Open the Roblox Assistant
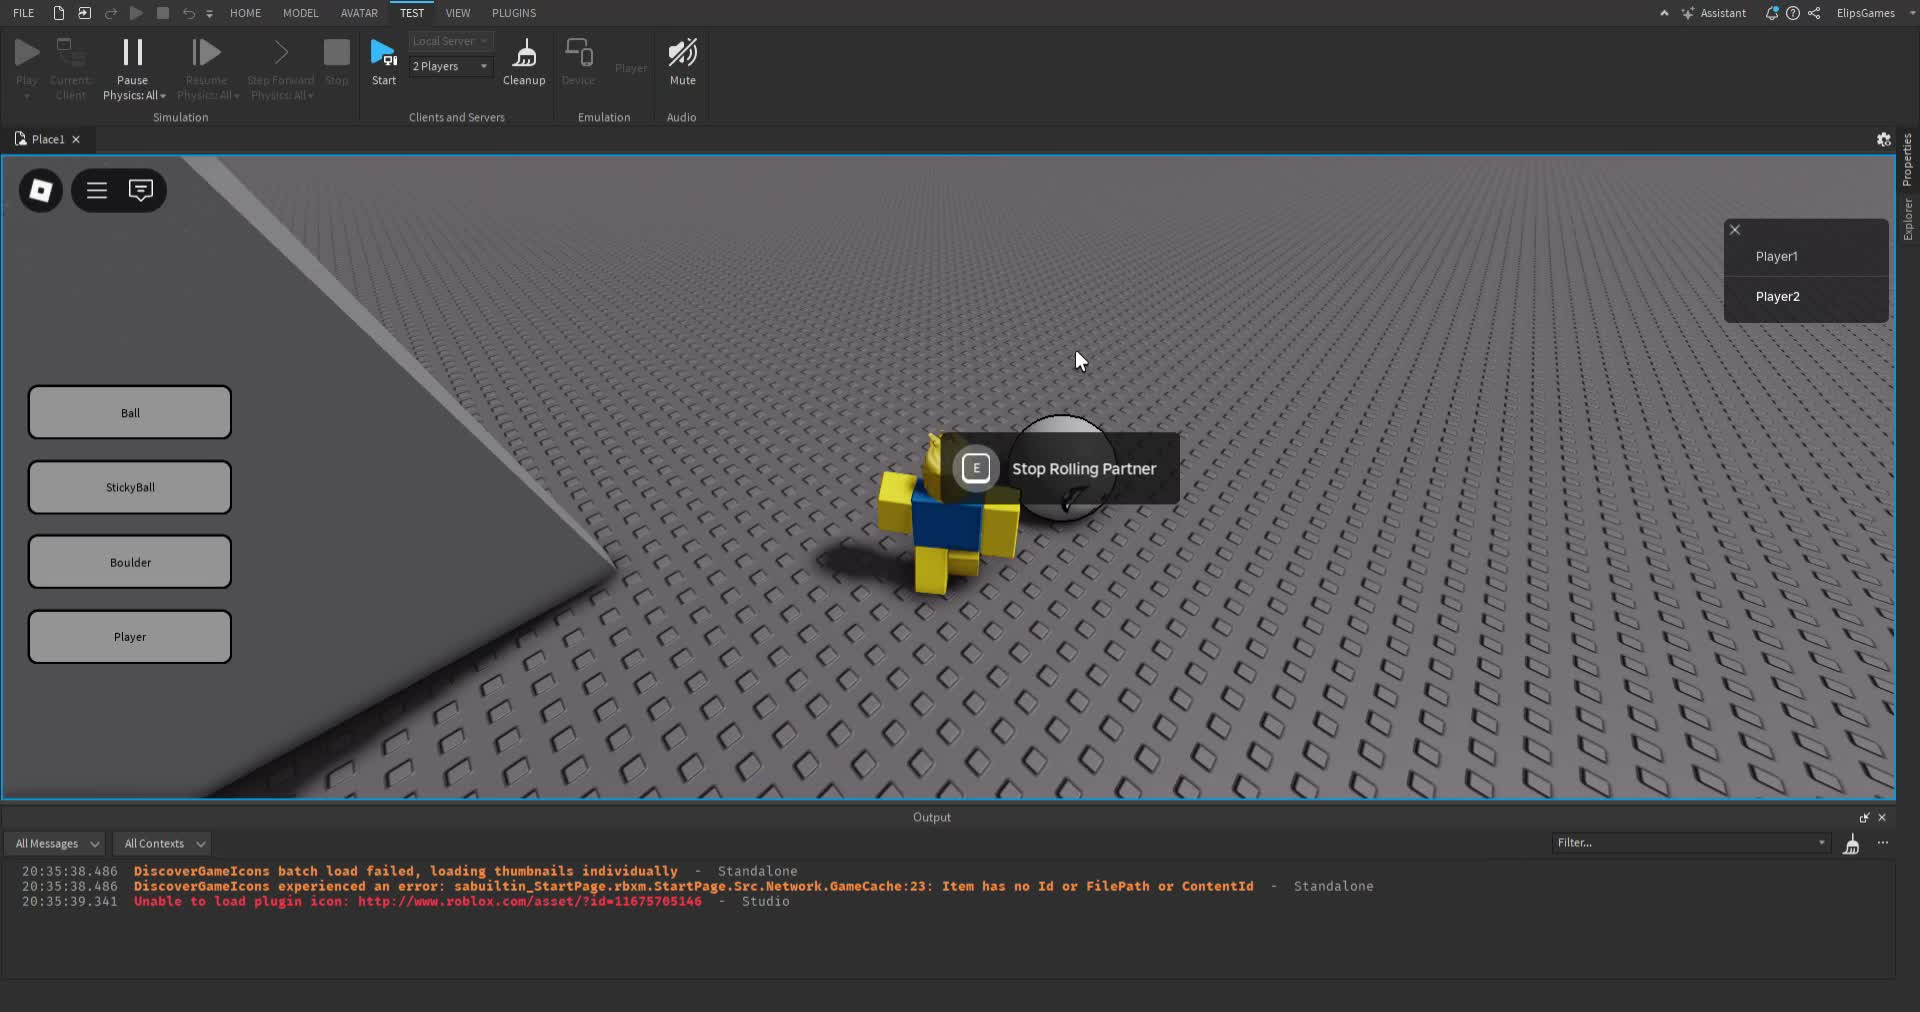1920x1012 pixels. click(1716, 13)
